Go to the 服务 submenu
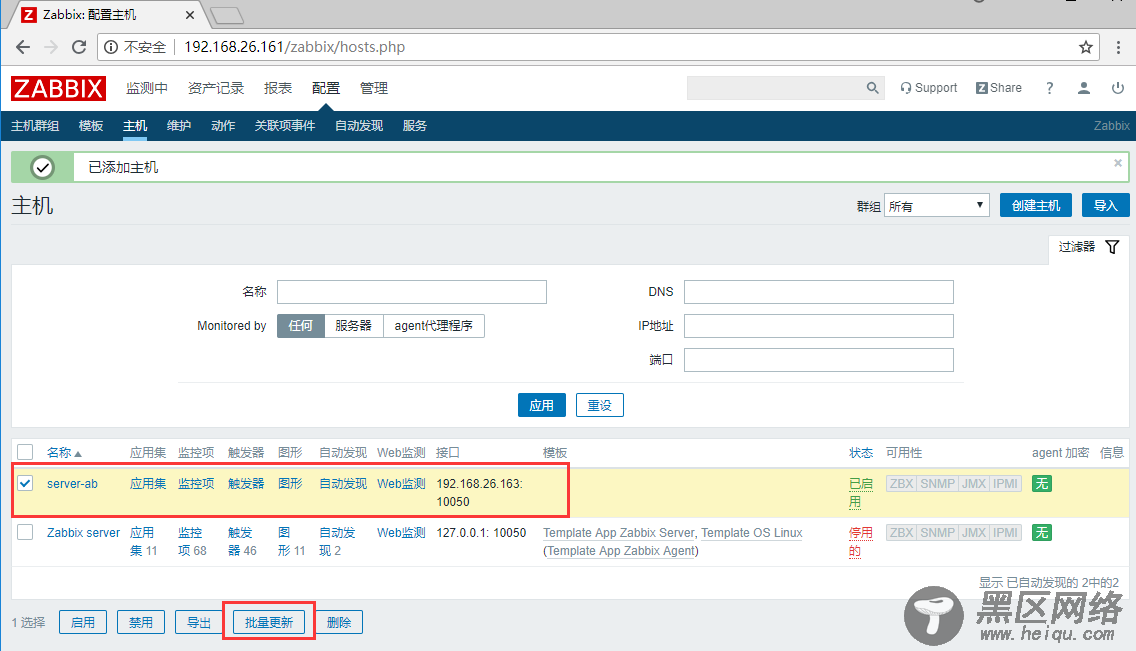 click(414, 126)
